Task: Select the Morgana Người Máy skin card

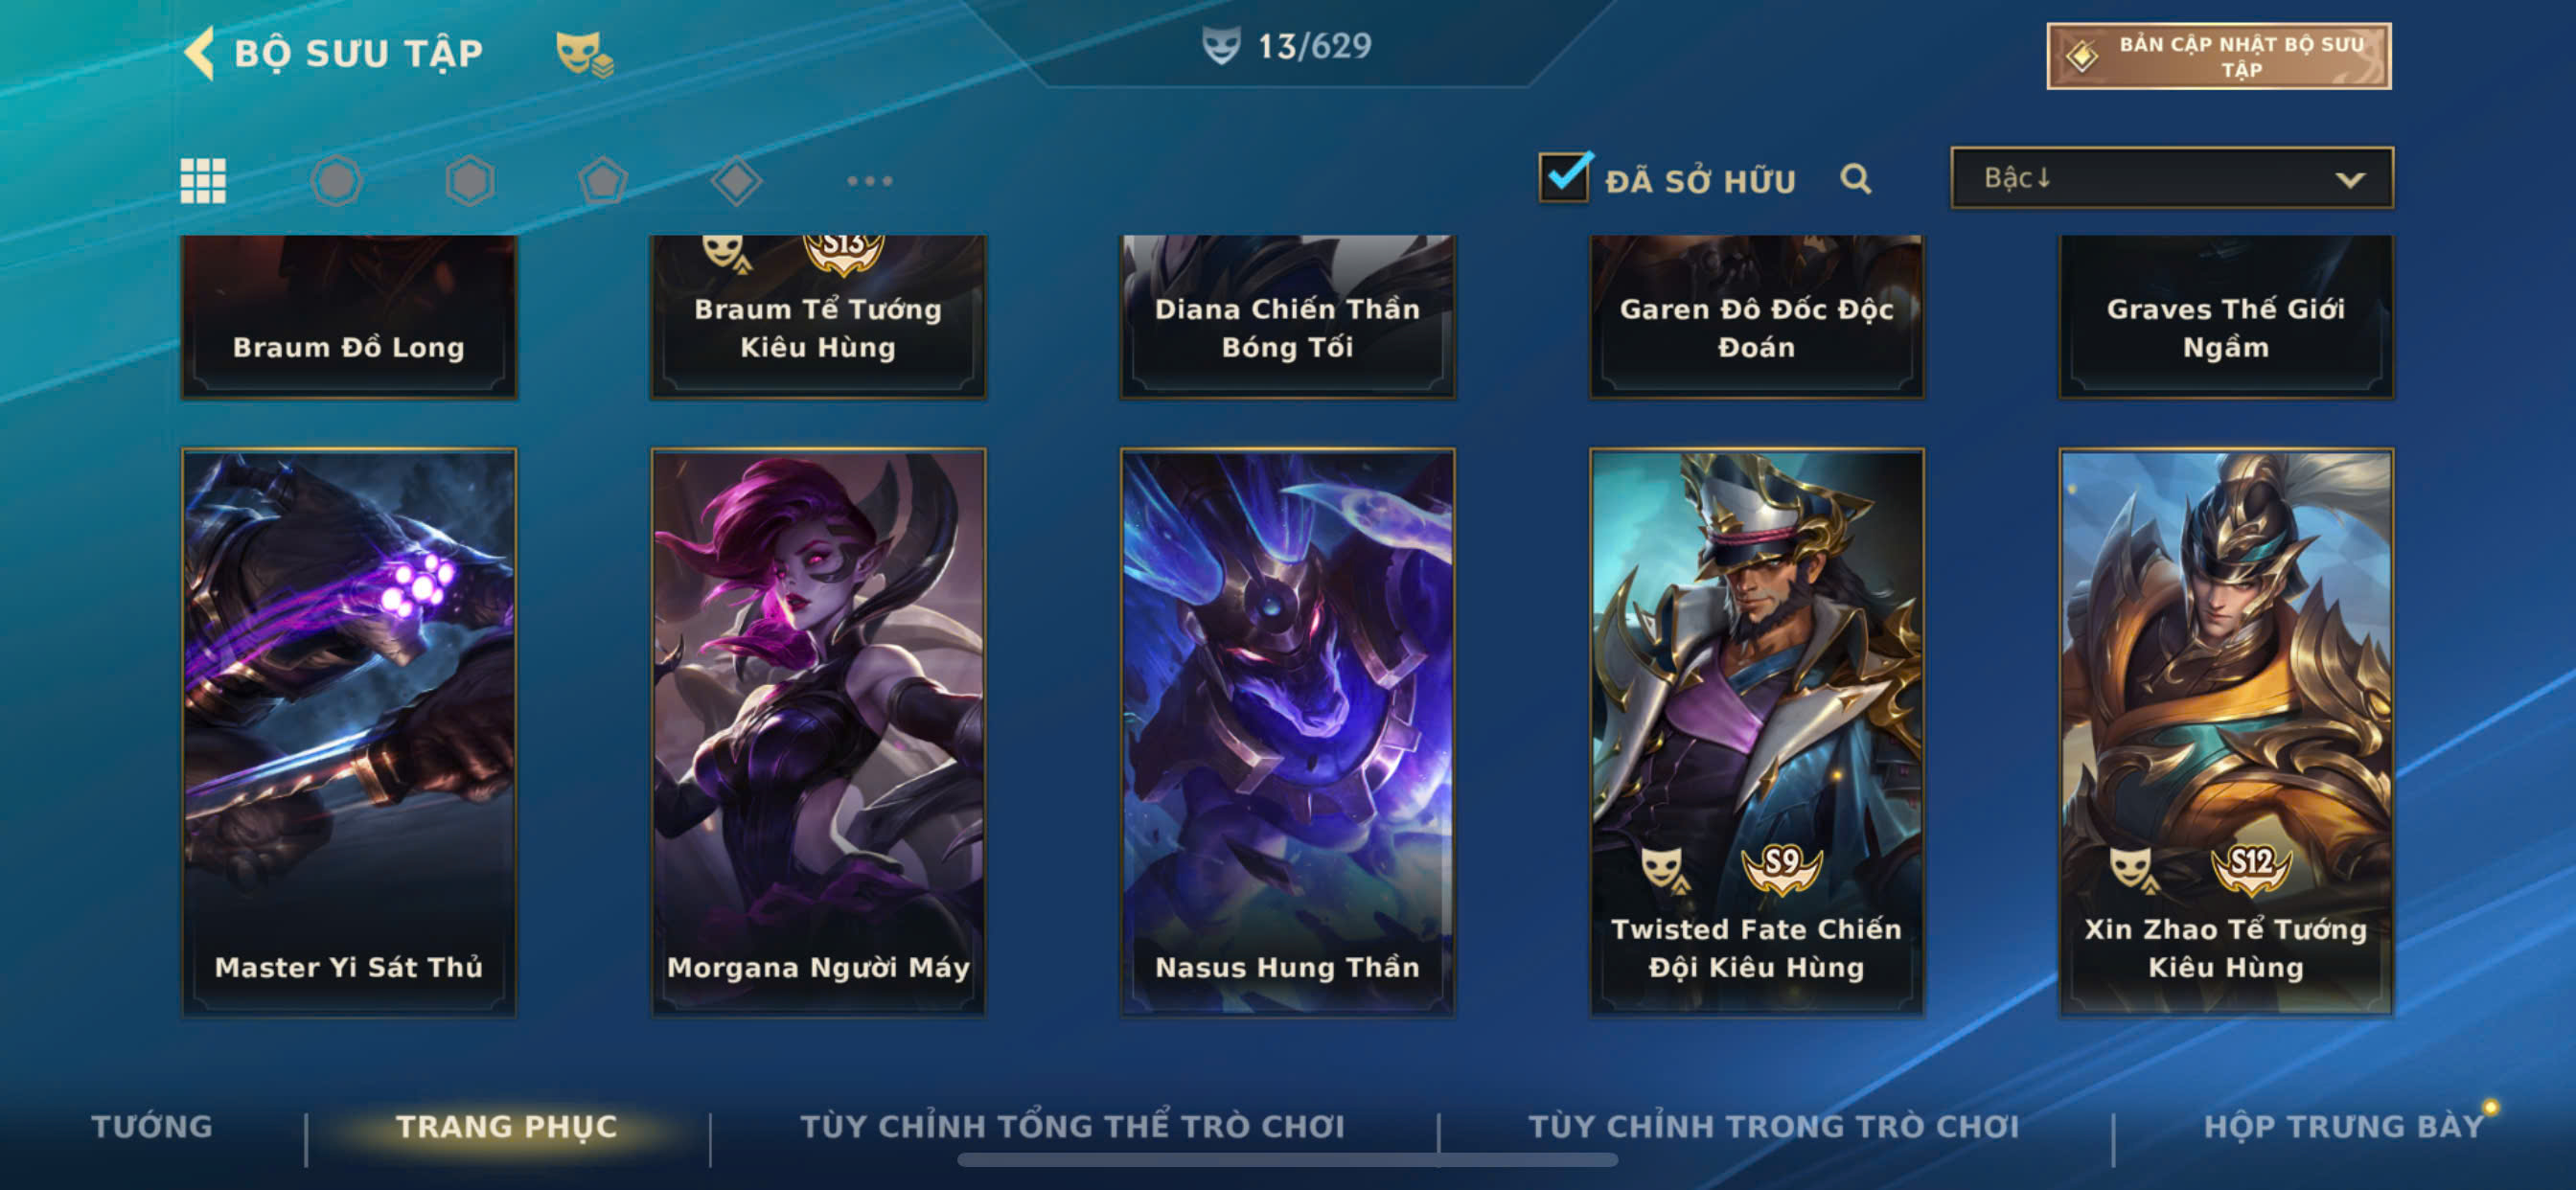Action: pos(818,732)
